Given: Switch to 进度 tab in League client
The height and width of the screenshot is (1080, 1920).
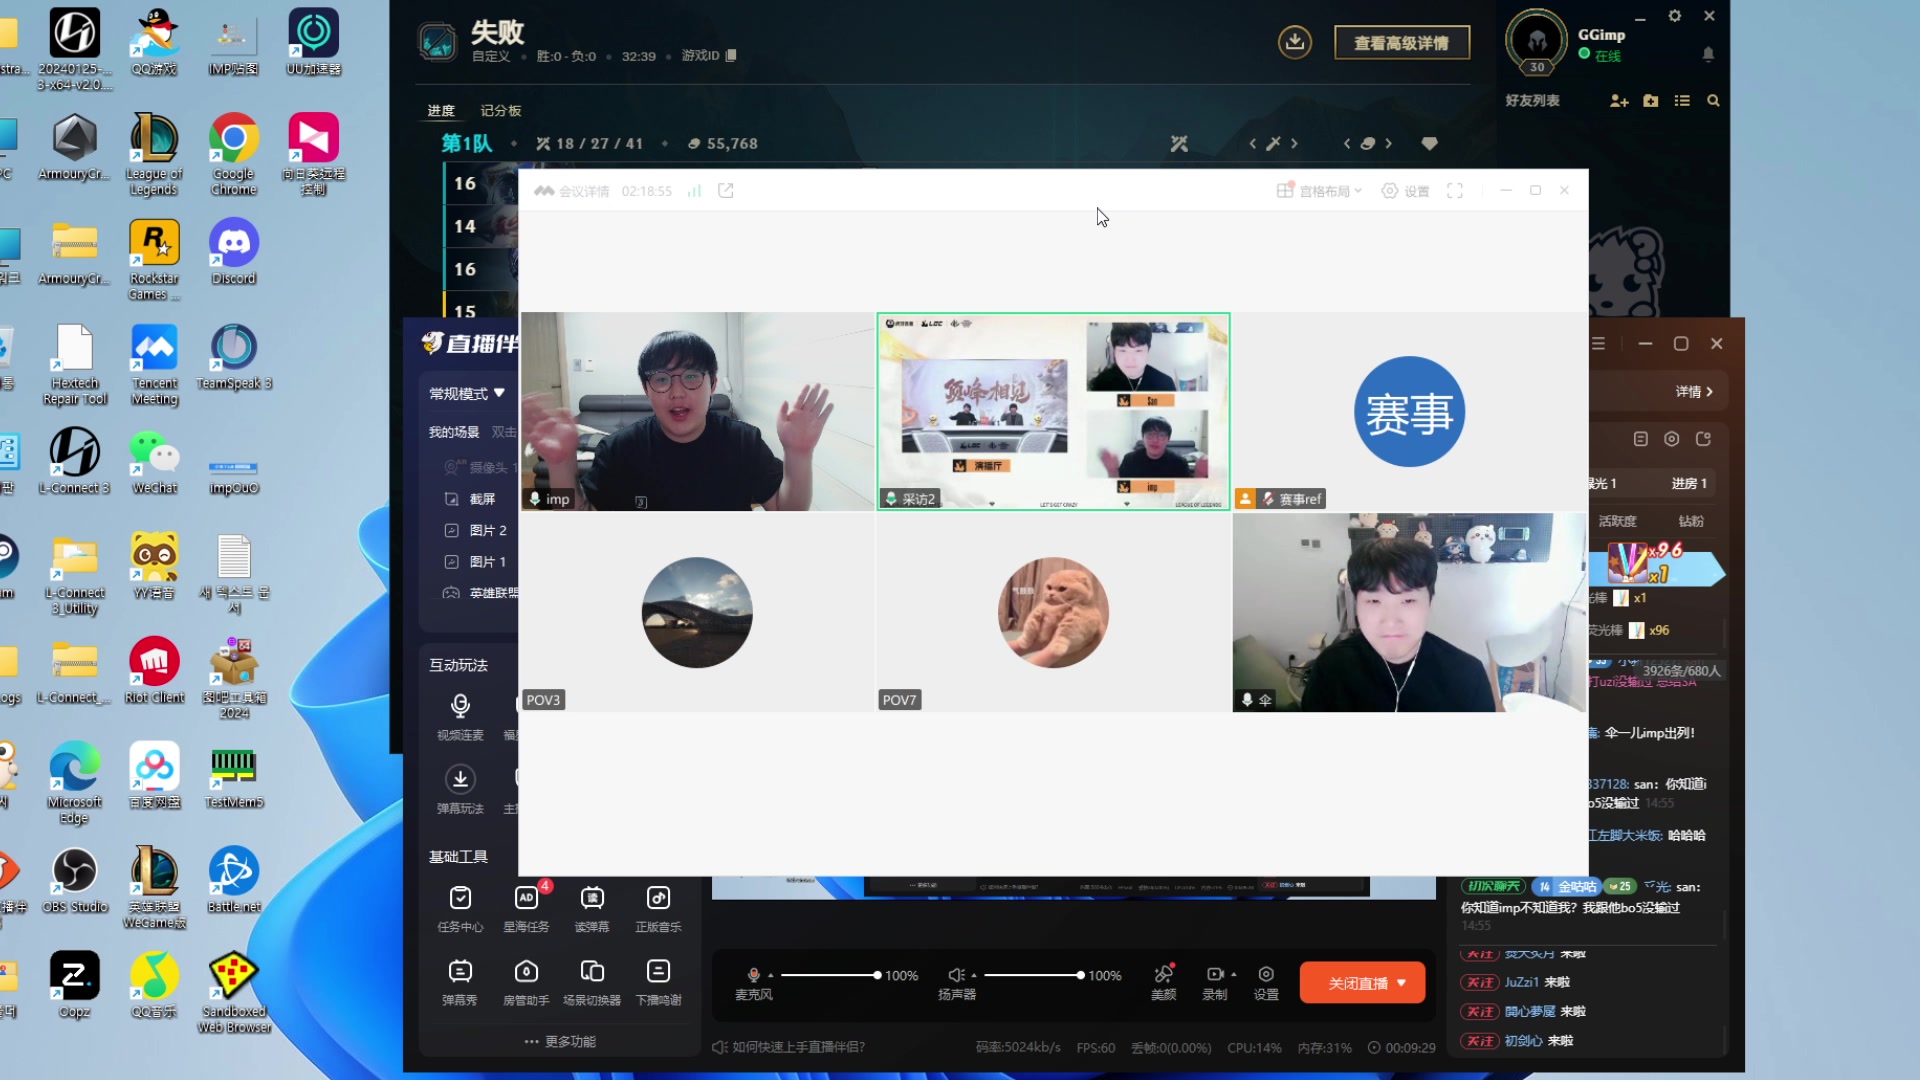Looking at the screenshot, I should pyautogui.click(x=441, y=111).
